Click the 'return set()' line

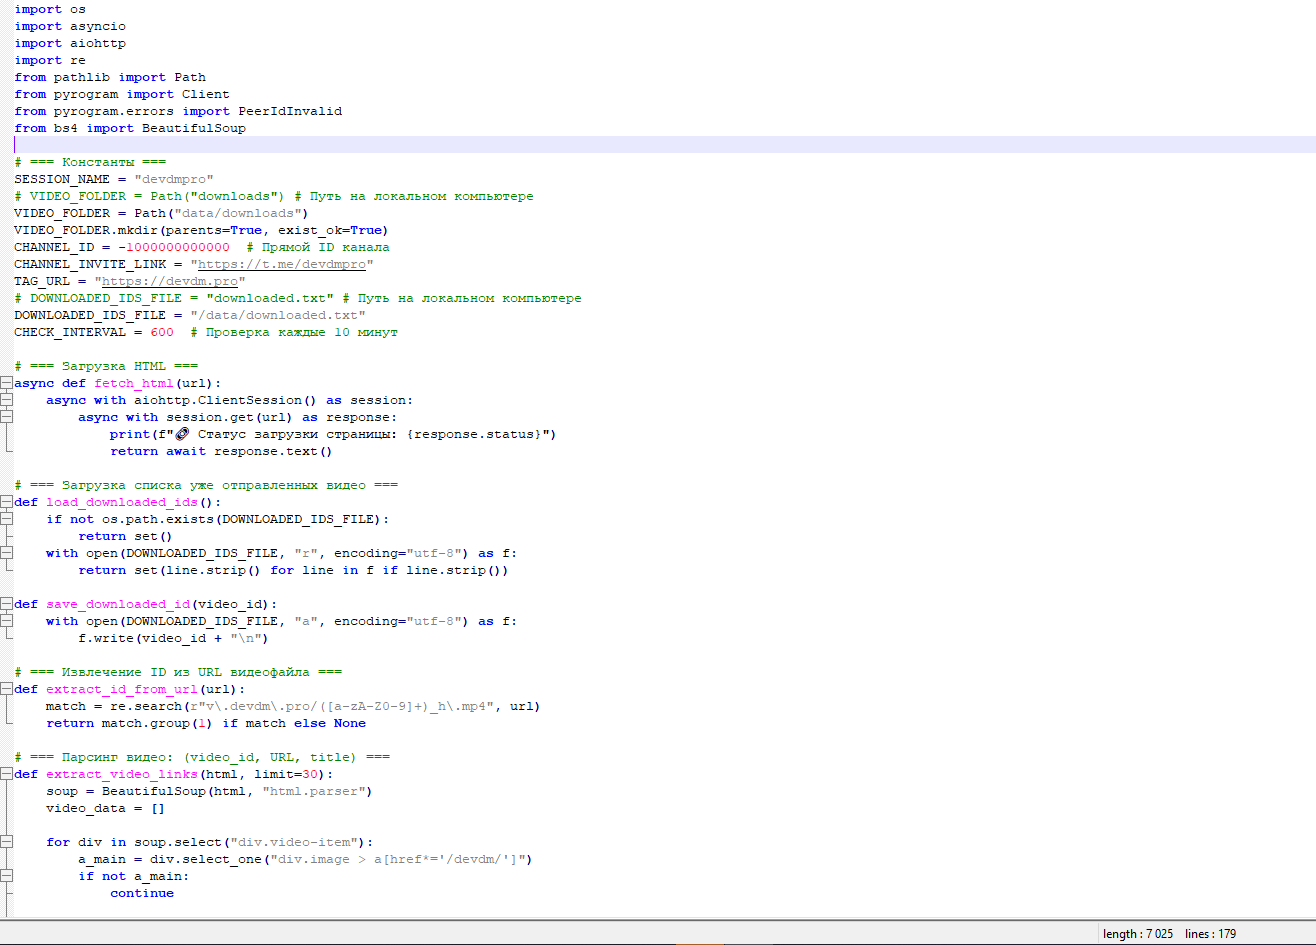click(x=126, y=536)
